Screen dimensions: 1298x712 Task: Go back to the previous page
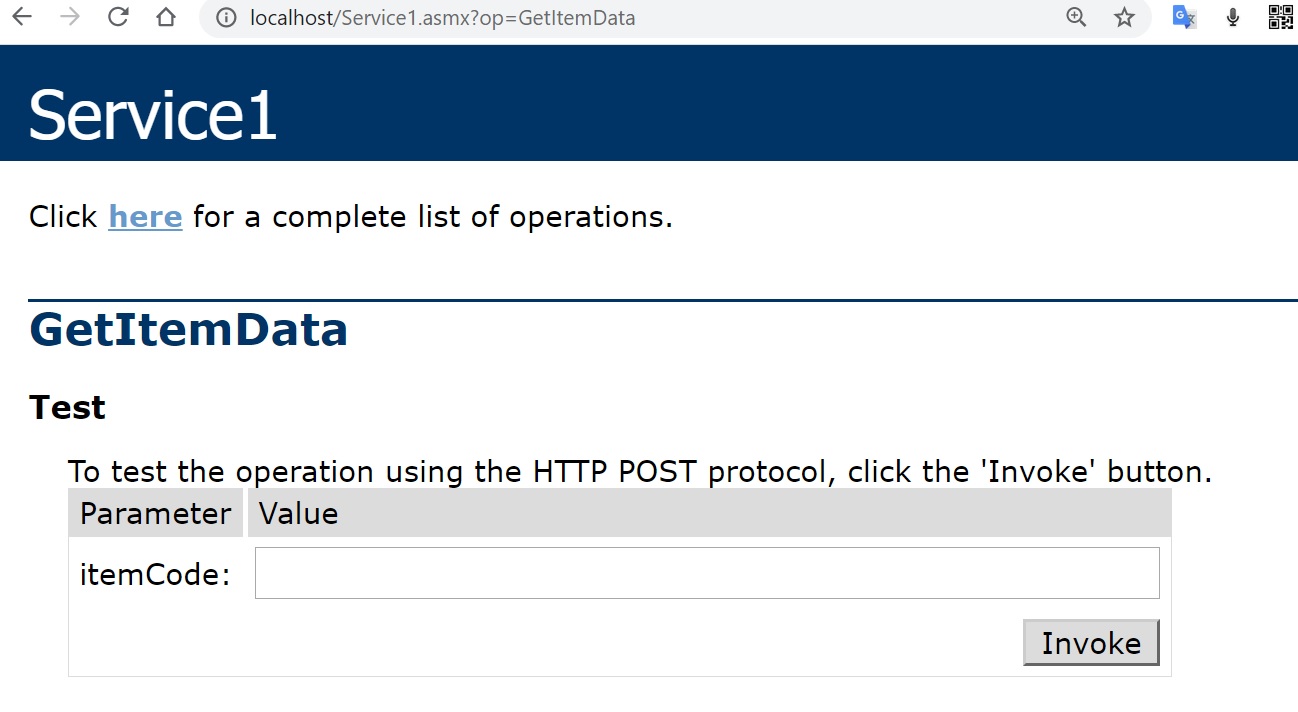pyautogui.click(x=22, y=17)
